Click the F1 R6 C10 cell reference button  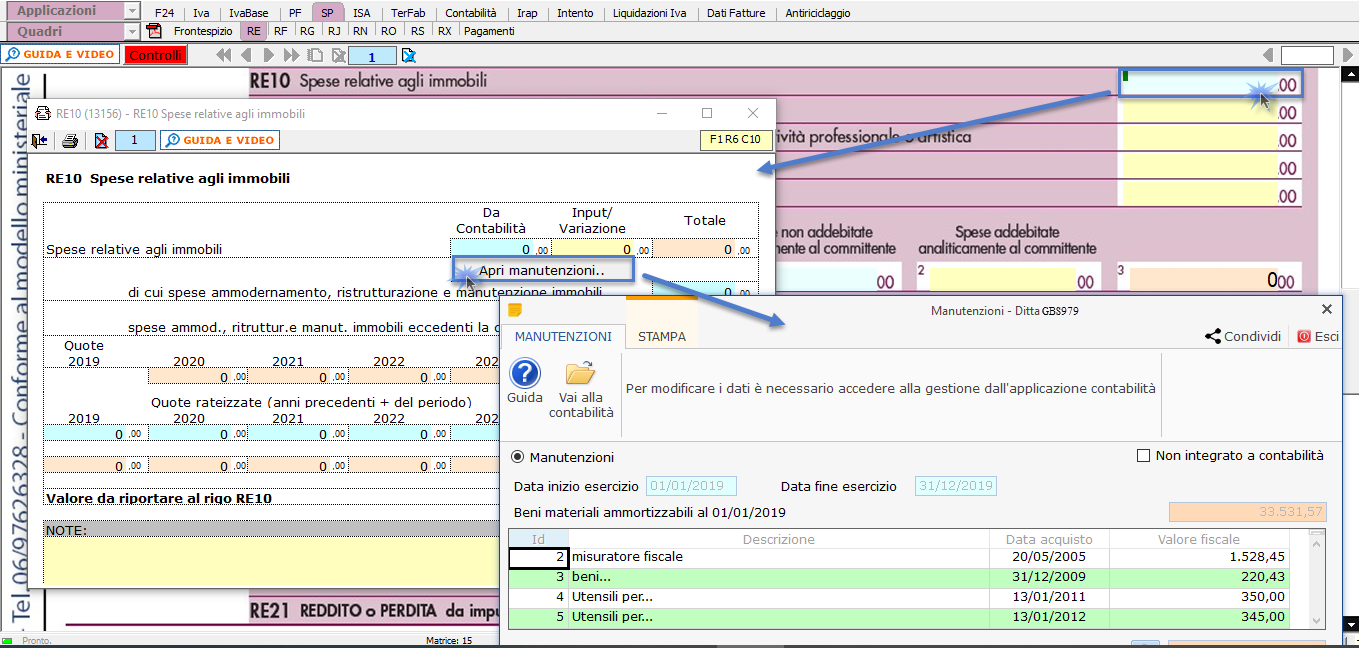[x=735, y=140]
